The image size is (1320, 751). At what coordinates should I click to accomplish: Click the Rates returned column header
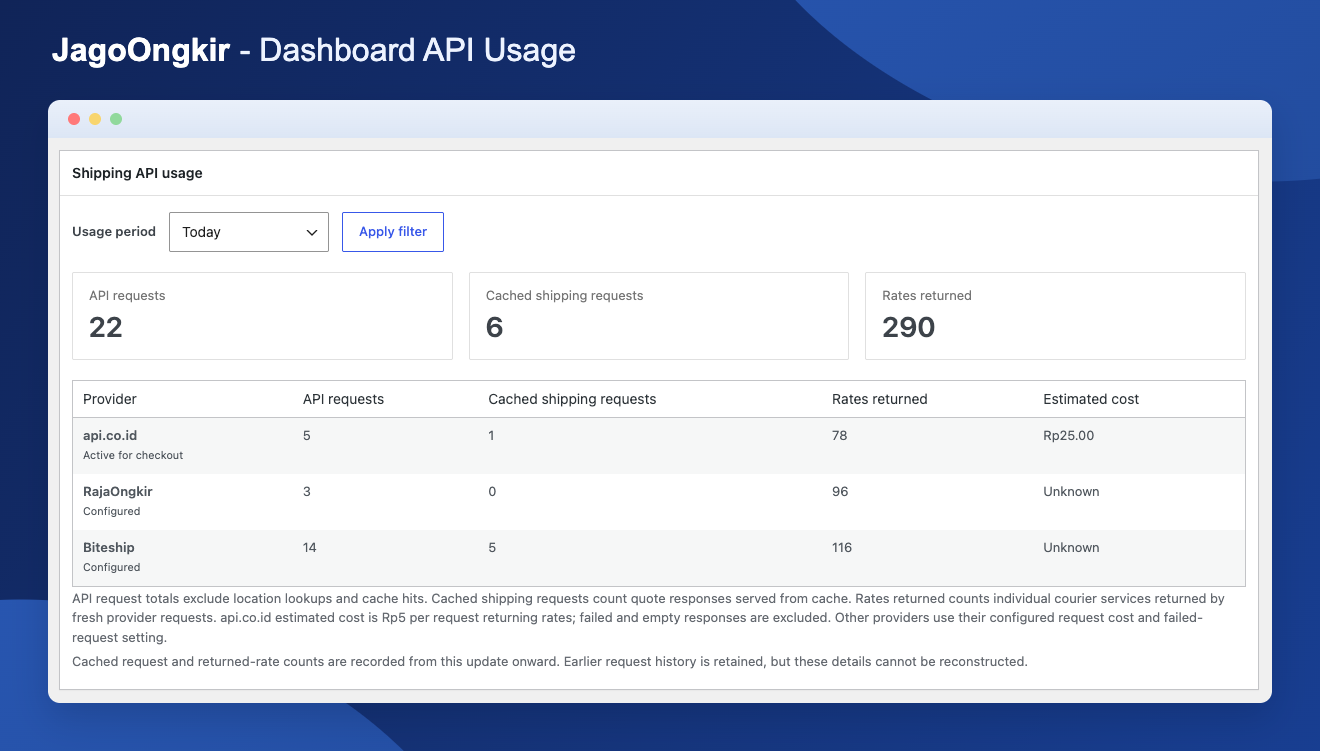[x=880, y=399]
